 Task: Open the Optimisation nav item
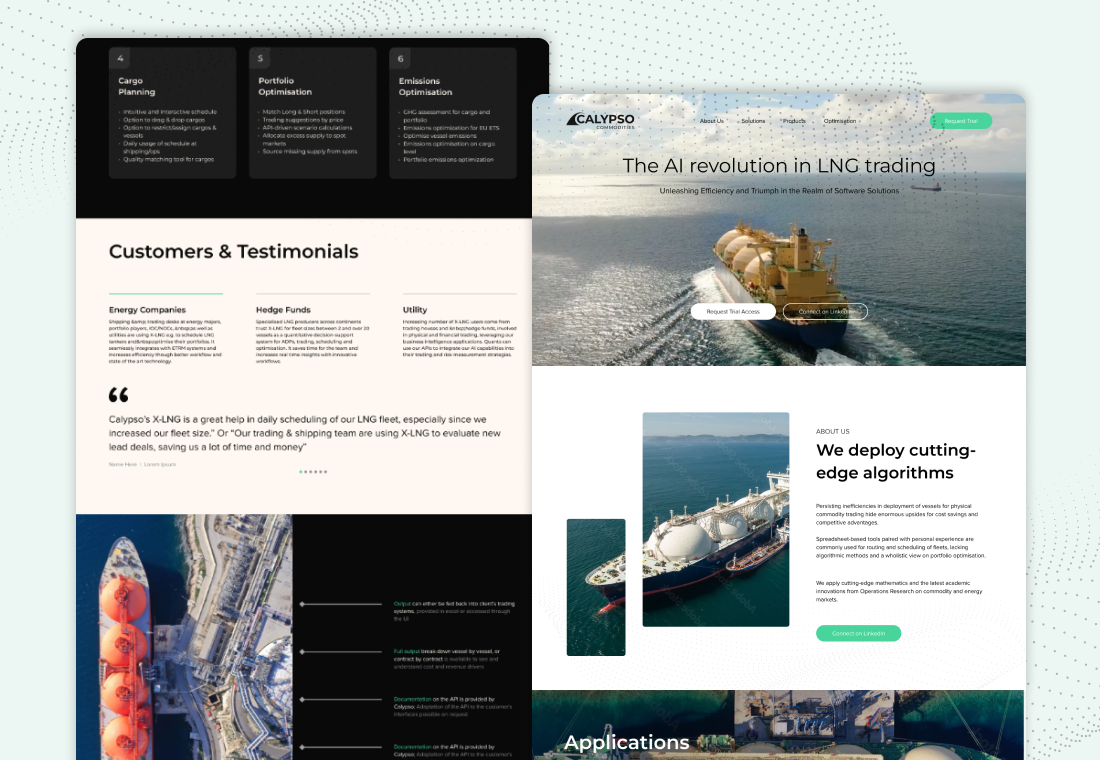click(840, 121)
